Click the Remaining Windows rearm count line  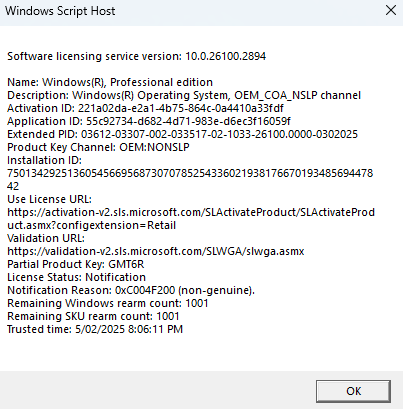coord(108,303)
